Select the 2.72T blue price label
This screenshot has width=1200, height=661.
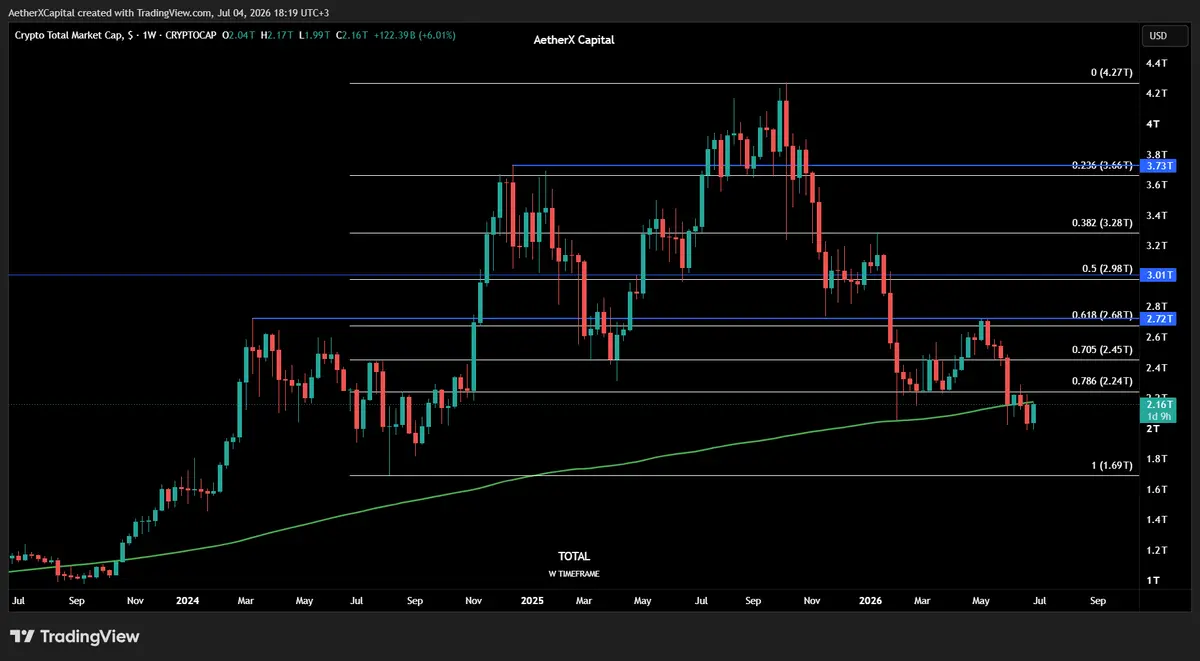(x=1158, y=318)
